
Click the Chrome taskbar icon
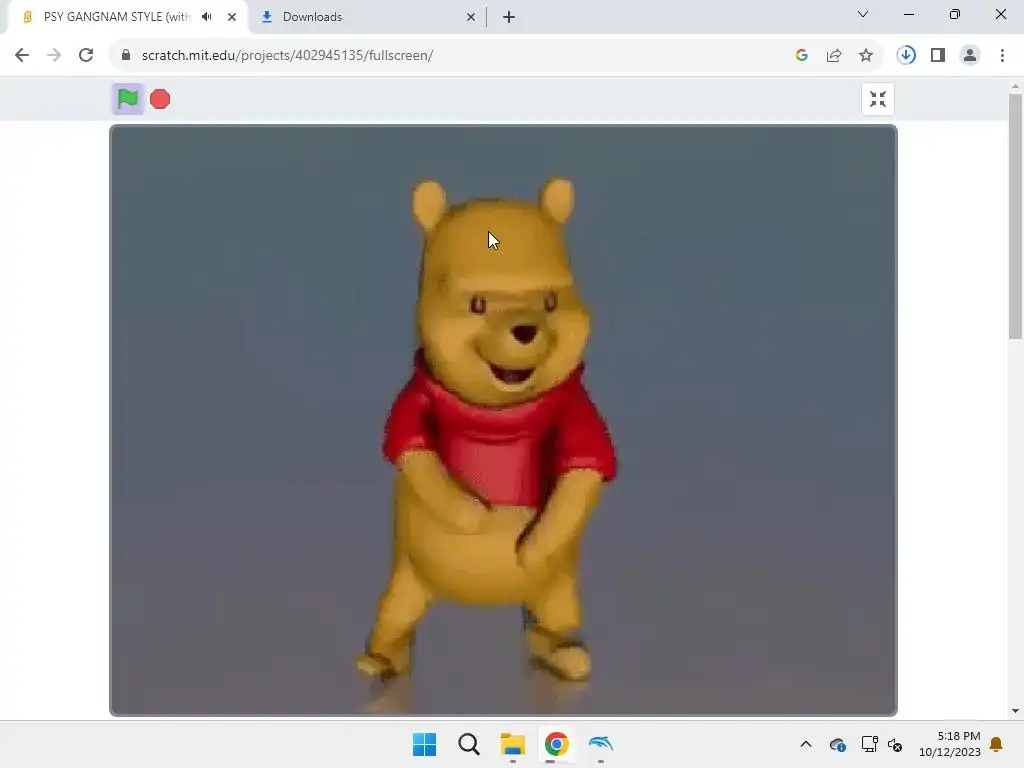point(556,744)
